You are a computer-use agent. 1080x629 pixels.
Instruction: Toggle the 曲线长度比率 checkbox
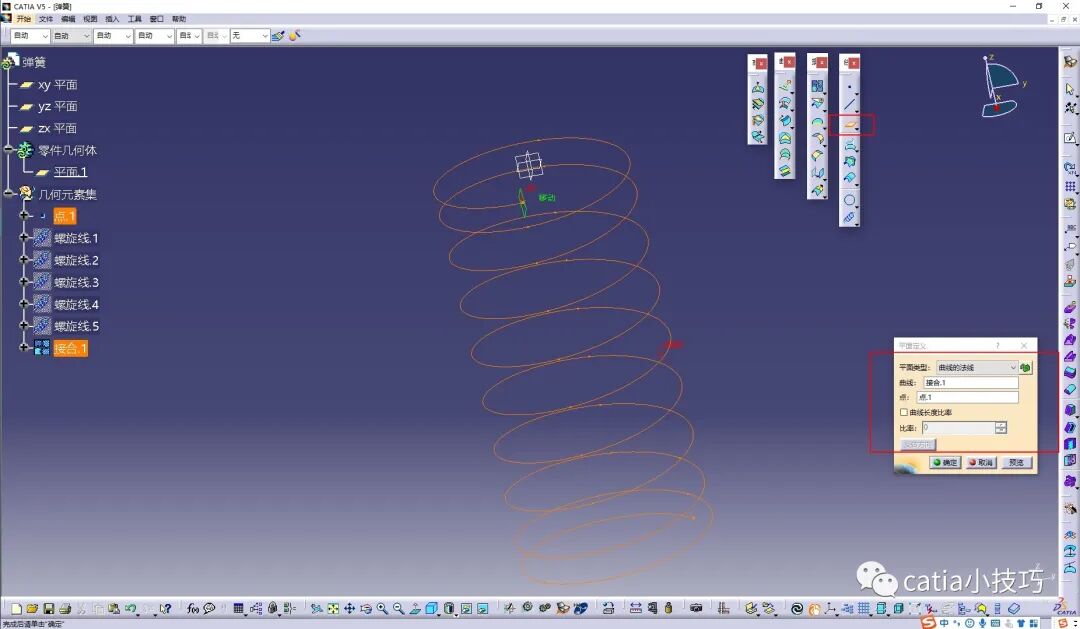click(x=904, y=412)
